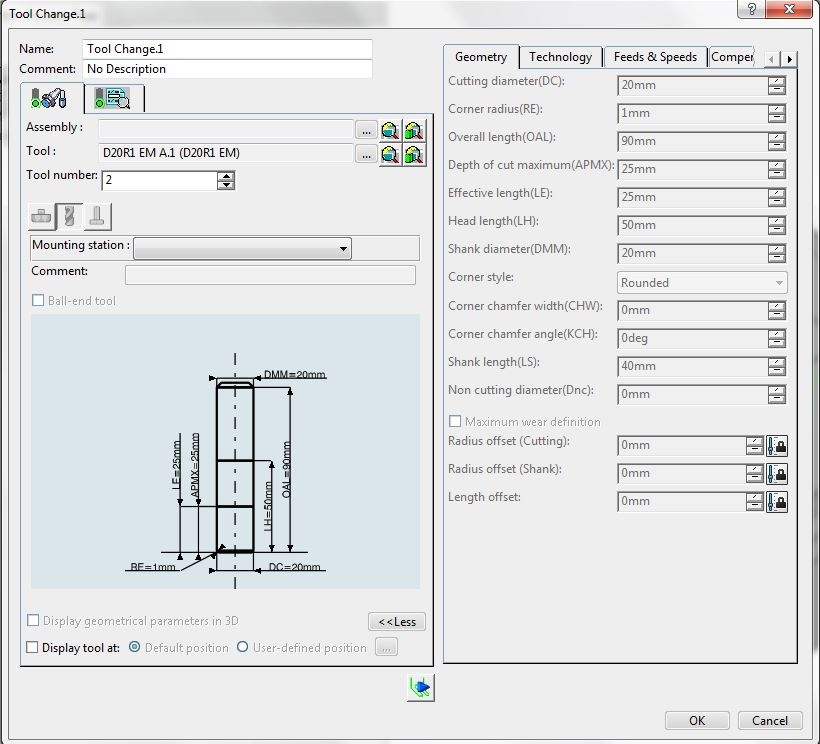Switch to the Technology tab

point(560,57)
